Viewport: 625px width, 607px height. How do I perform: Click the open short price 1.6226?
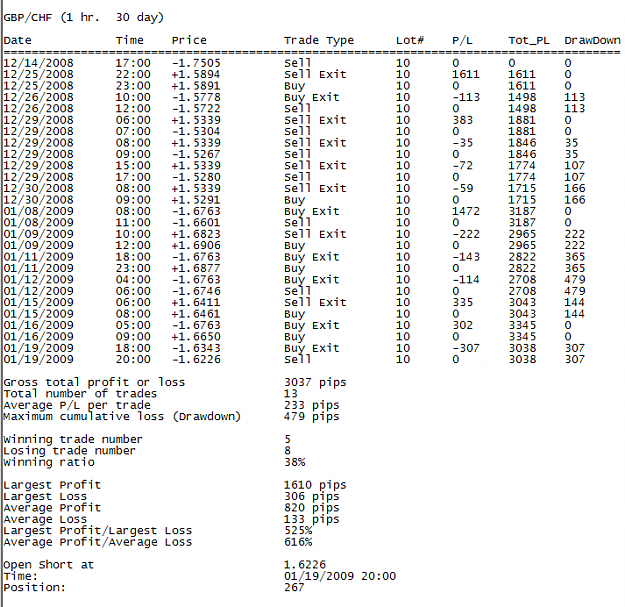pos(305,565)
